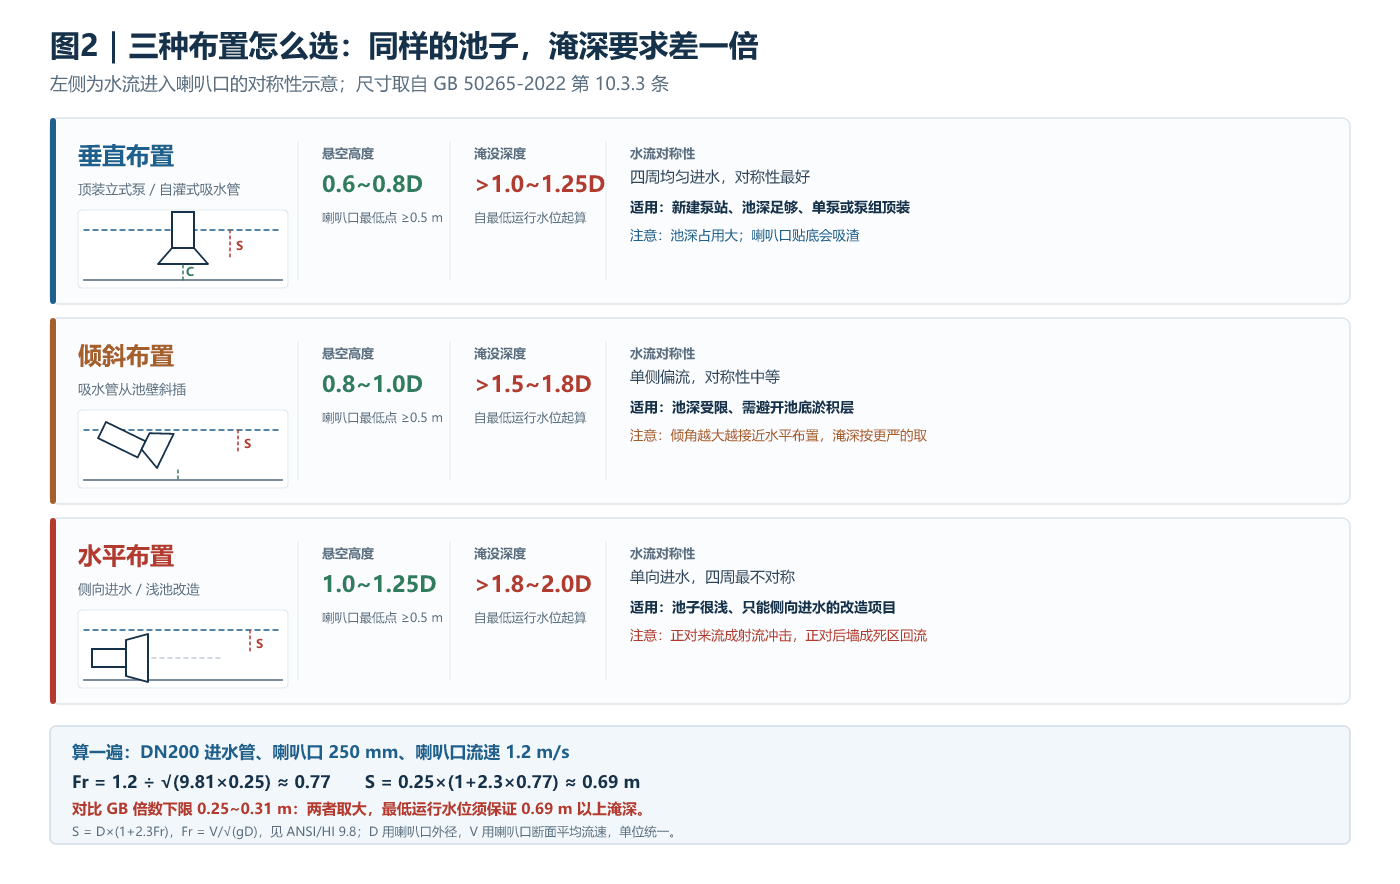This screenshot has height=884, width=1400.
Task: Select the text 侧向进水 / 浅池改造
Action: pyautogui.click(x=139, y=589)
